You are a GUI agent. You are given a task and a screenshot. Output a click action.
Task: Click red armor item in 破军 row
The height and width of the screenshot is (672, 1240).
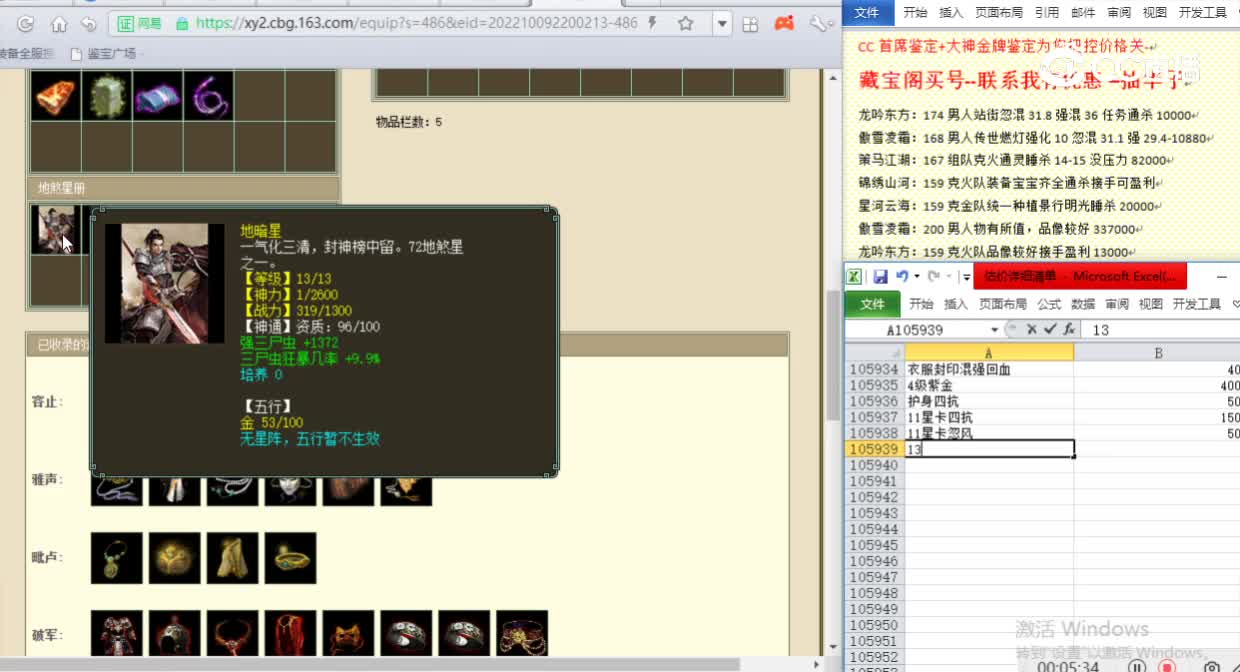(116, 633)
